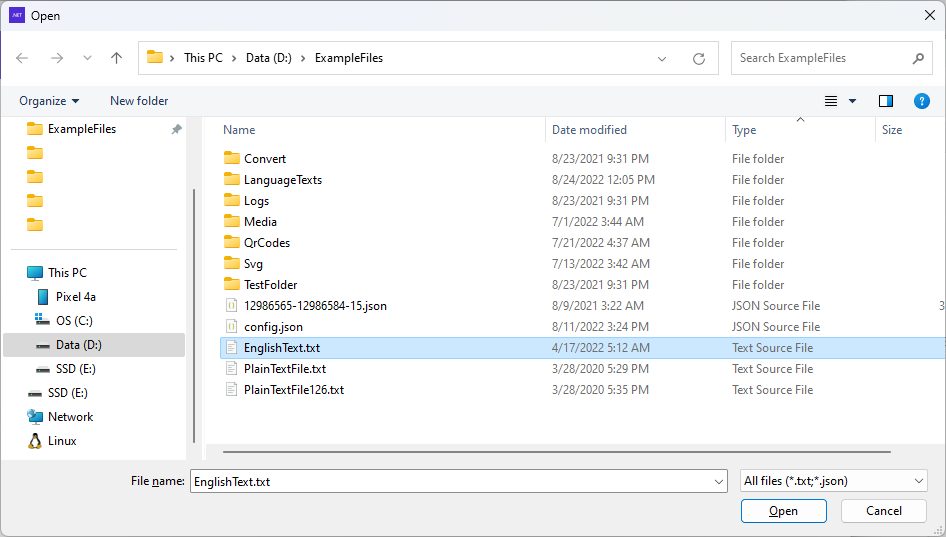Click the date 4/17/2022 5:12 AM
This screenshot has width=946, height=537.
[x=600, y=348]
